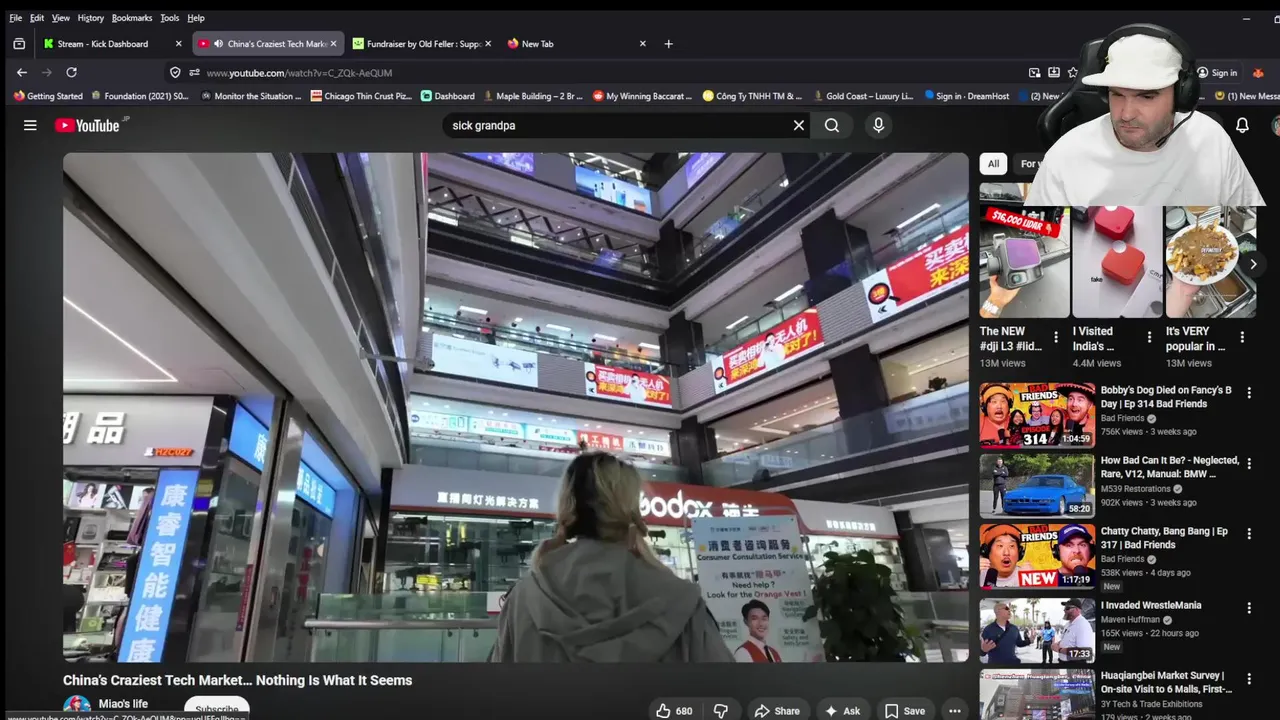The height and width of the screenshot is (720, 1280).
Task: Click the main video player
Action: 516,407
